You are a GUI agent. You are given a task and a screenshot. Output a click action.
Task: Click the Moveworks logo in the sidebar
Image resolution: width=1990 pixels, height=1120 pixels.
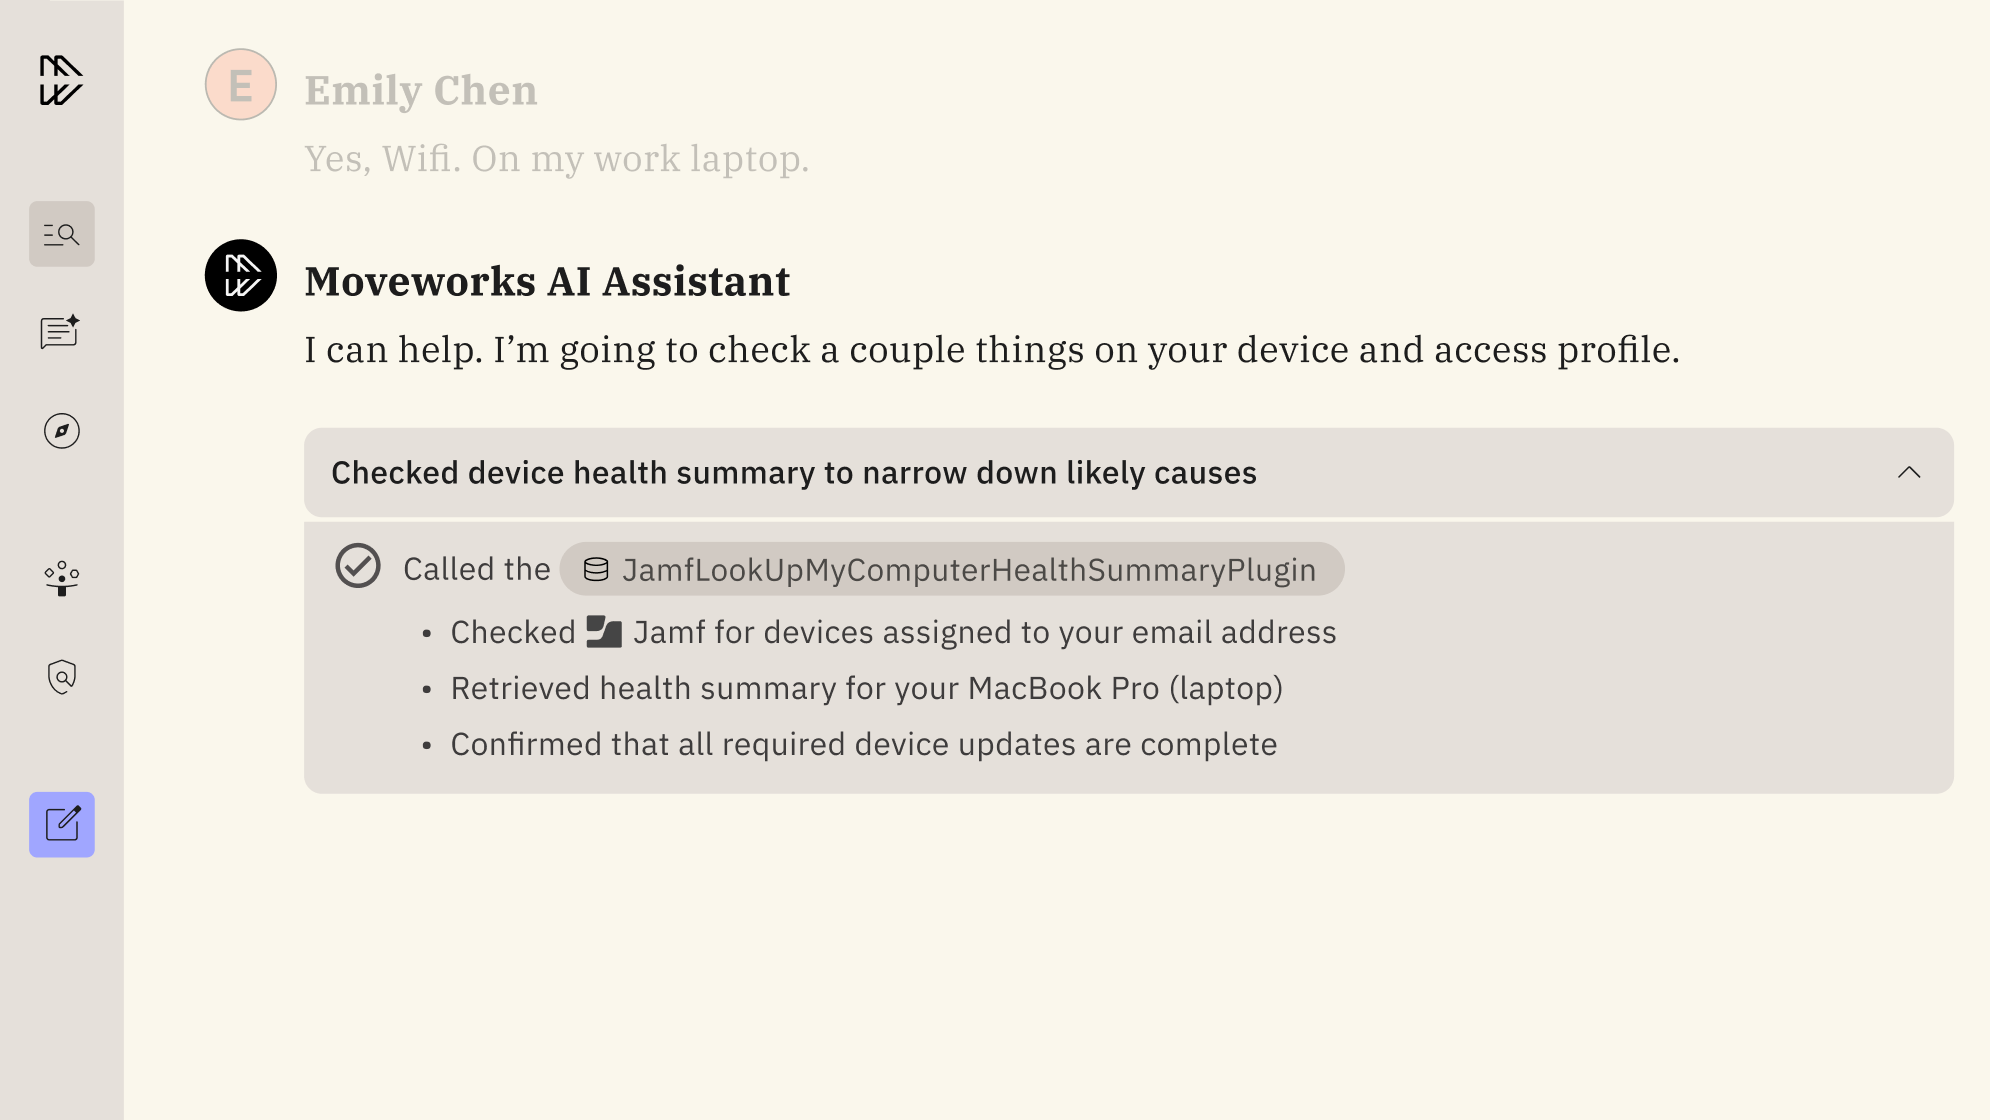[61, 80]
